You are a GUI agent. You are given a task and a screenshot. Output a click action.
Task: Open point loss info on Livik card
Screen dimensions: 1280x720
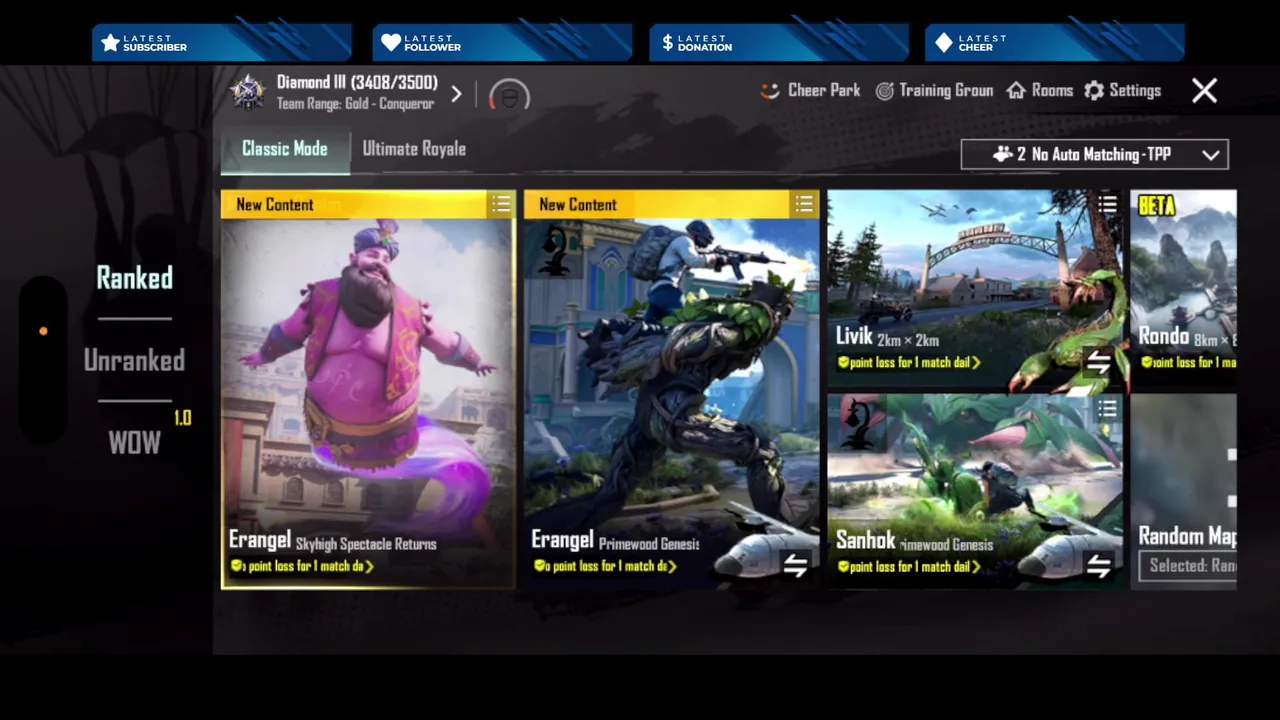click(x=909, y=363)
